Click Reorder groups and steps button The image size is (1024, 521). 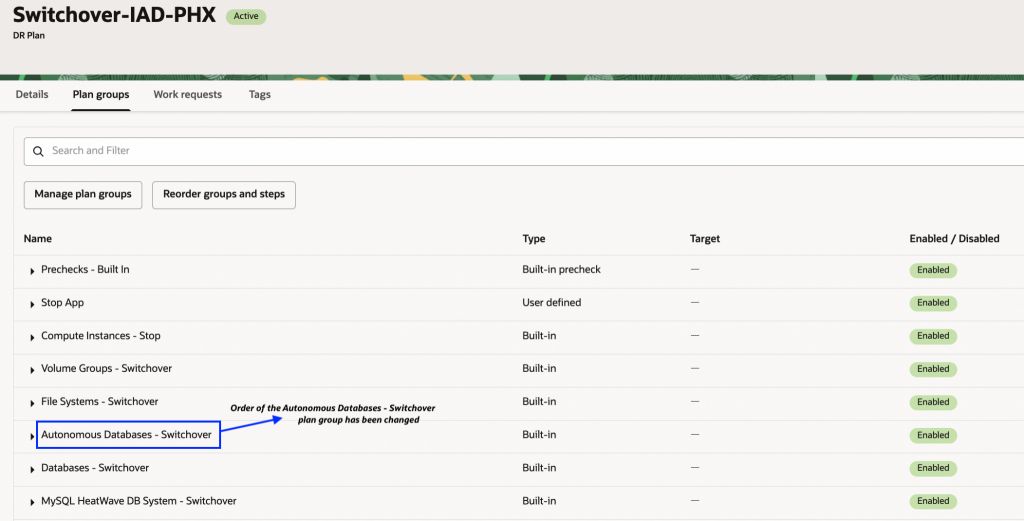[x=224, y=194]
